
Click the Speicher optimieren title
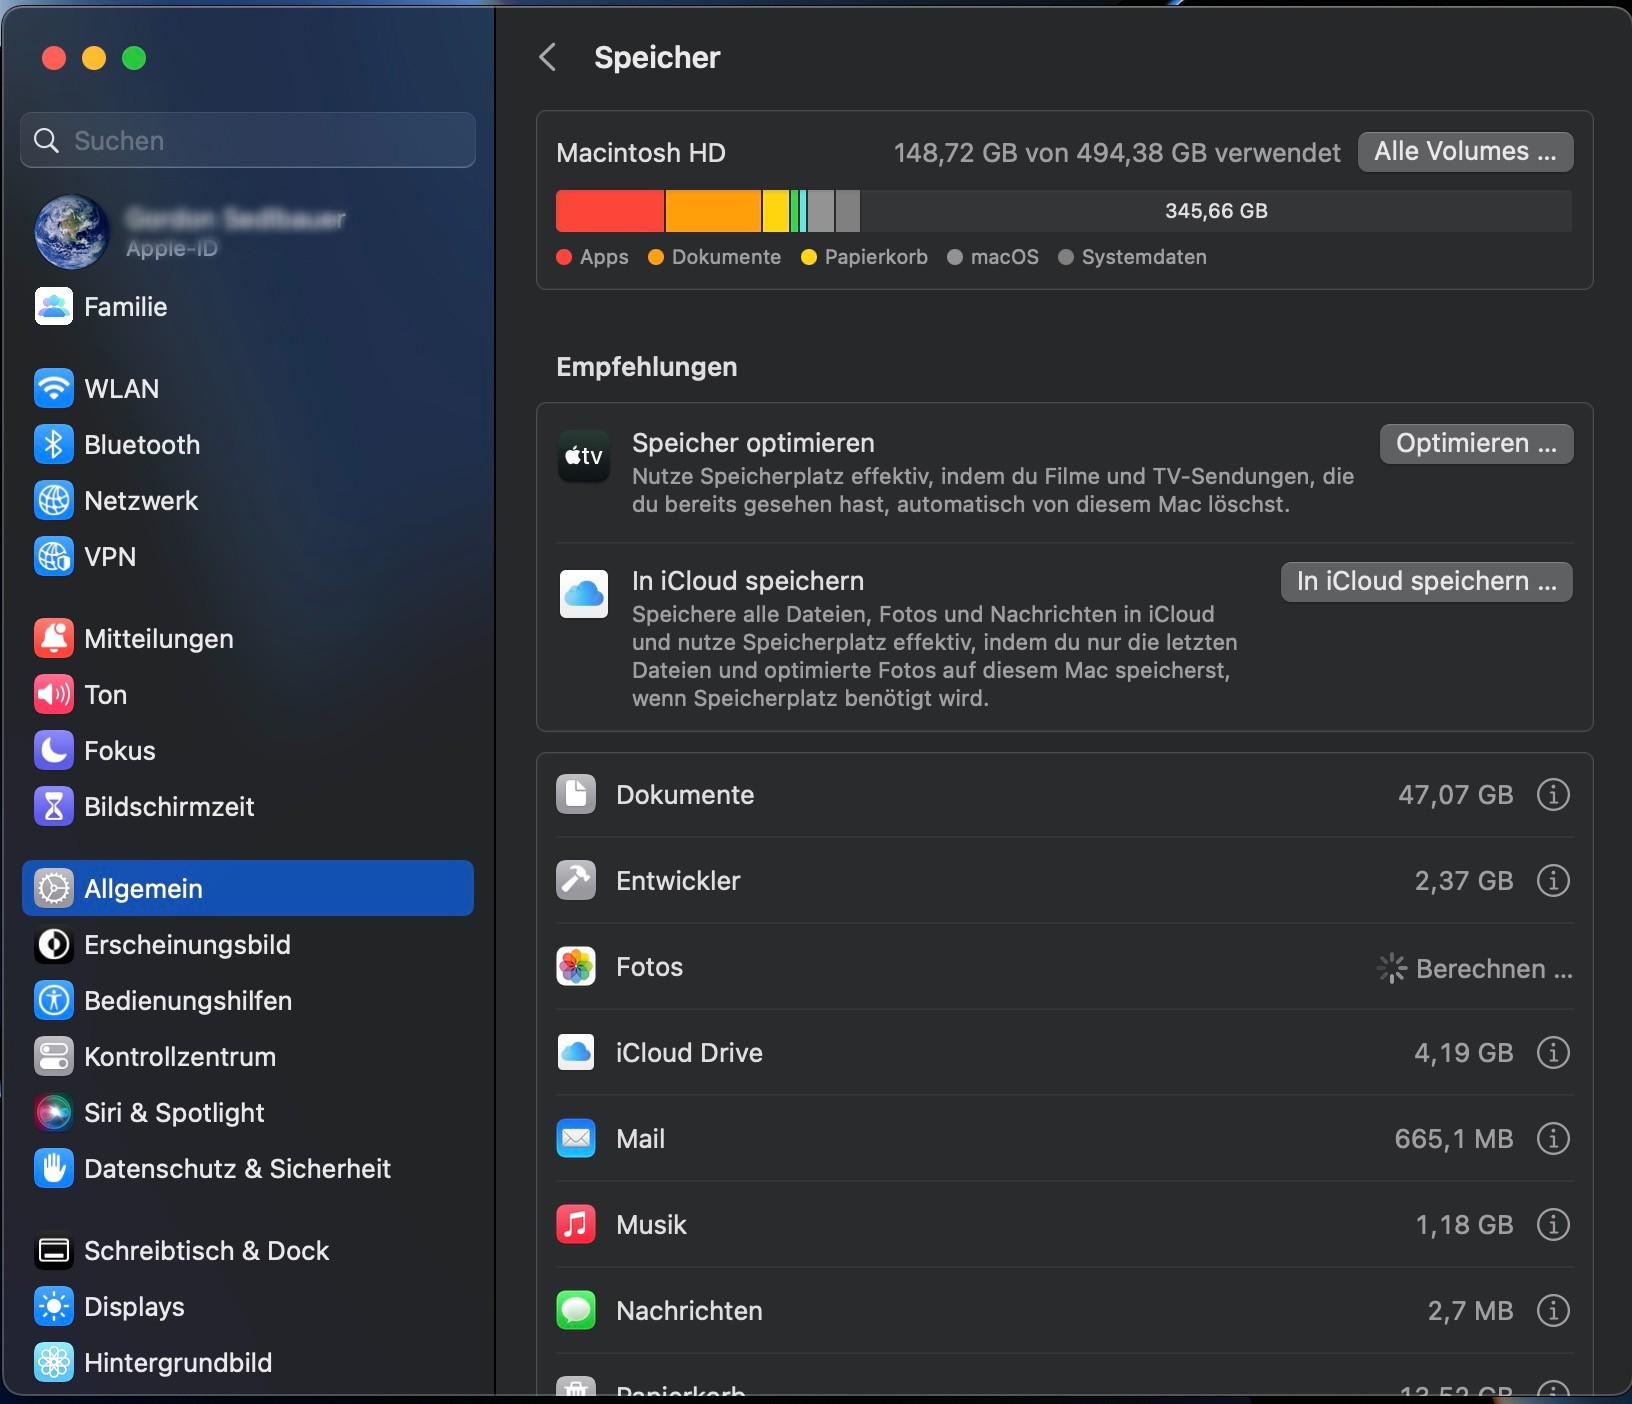pos(753,443)
